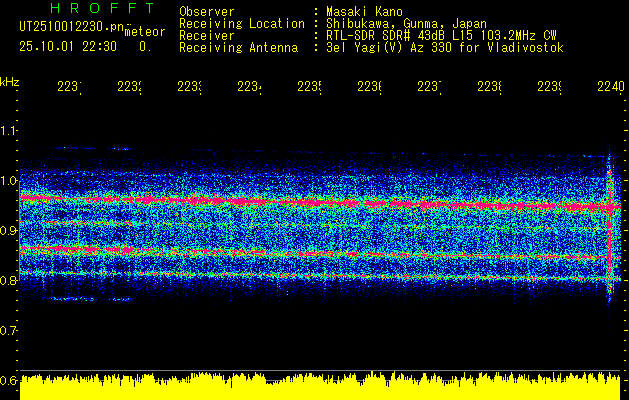Screen dimensions: 629x400
Task: Click the 0.7 kHz axis label
Action: coord(9,330)
